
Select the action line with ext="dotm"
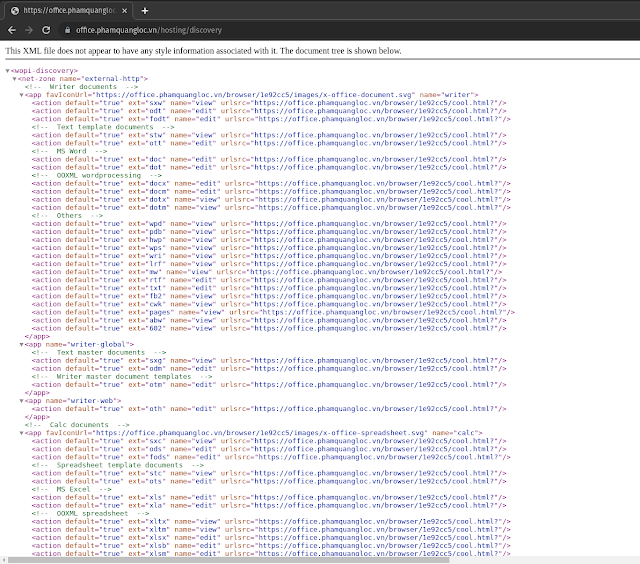271,208
